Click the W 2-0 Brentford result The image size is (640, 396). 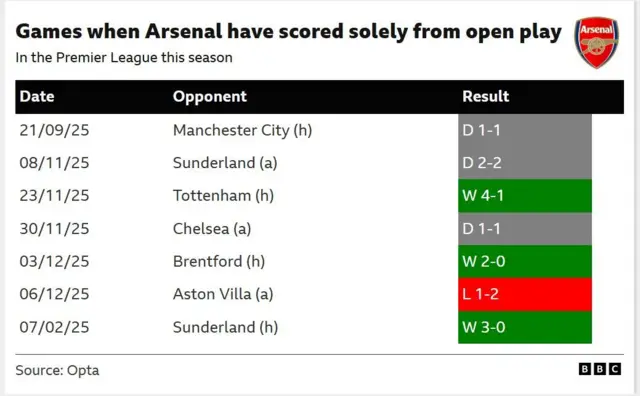click(525, 261)
